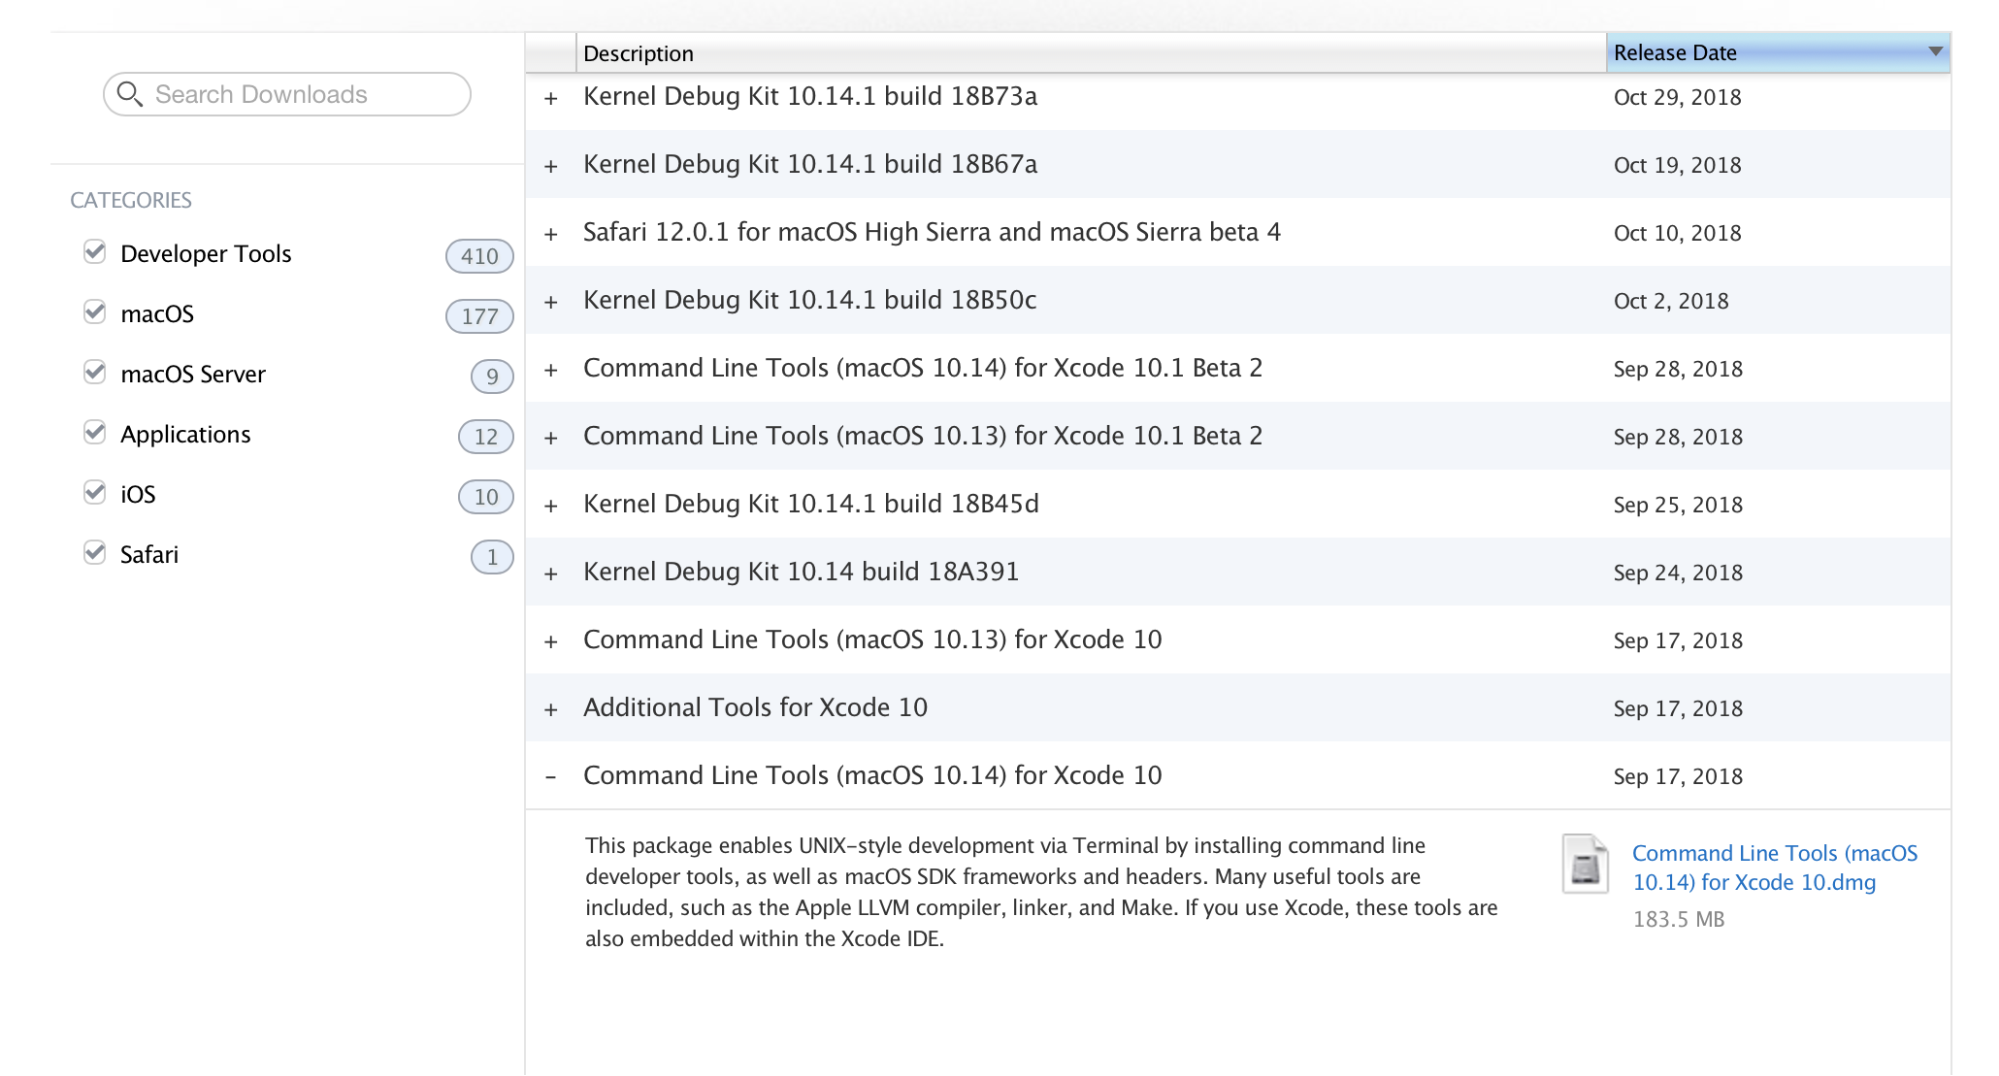Uncheck the macOS category checkbox
Viewport: 1999px width, 1076px height.
pyautogui.click(x=95, y=312)
